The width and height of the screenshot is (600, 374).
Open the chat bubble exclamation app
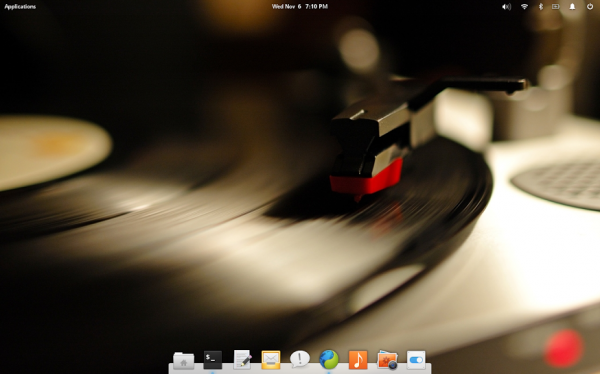point(300,359)
